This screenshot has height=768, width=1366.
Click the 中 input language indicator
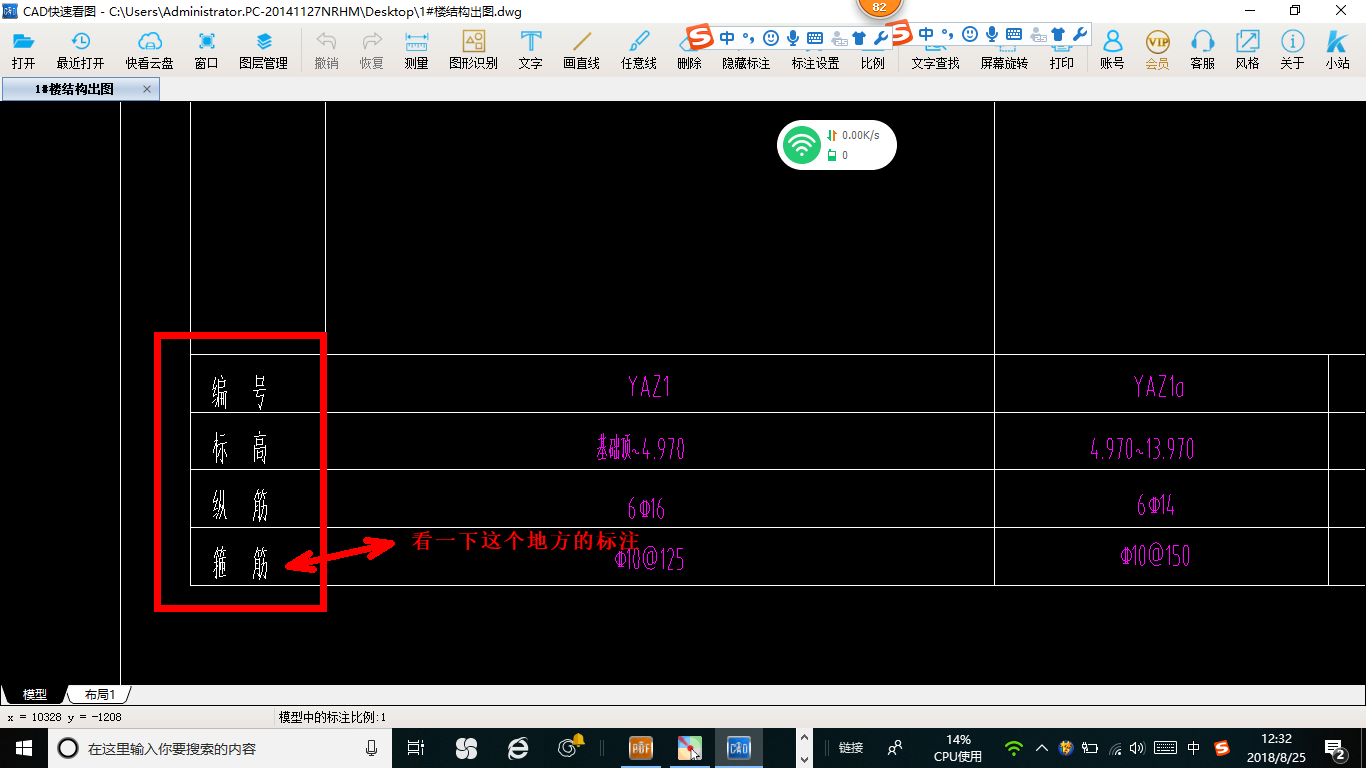[1194, 748]
